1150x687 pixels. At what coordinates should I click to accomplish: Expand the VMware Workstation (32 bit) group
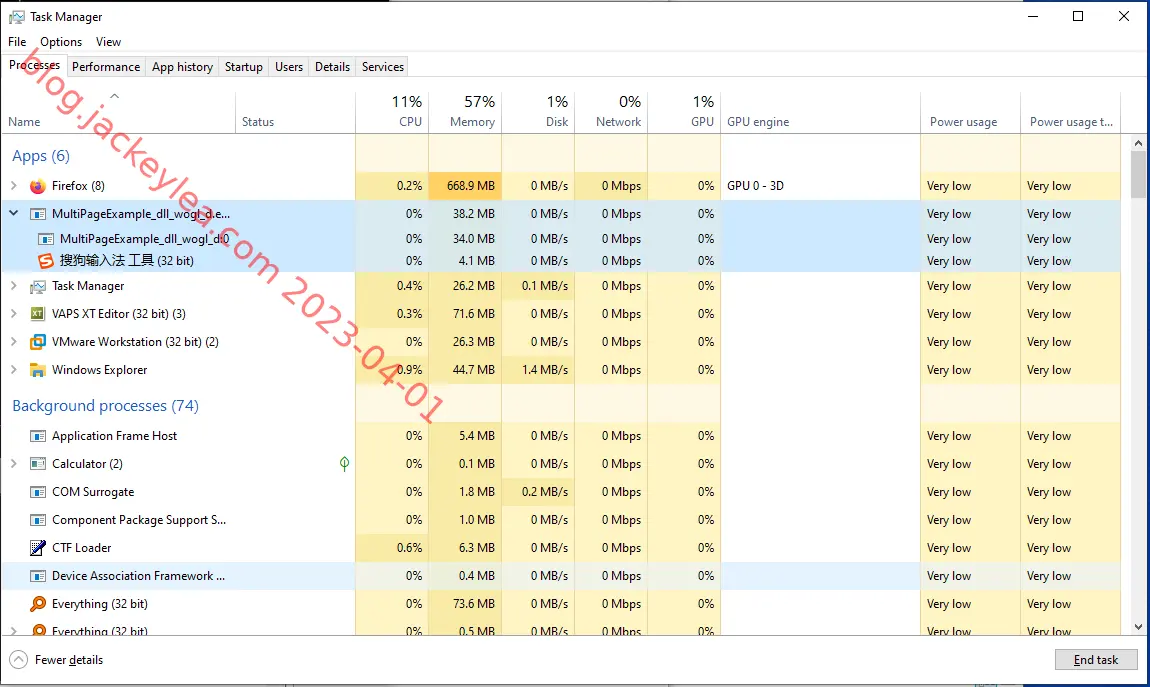click(x=13, y=341)
